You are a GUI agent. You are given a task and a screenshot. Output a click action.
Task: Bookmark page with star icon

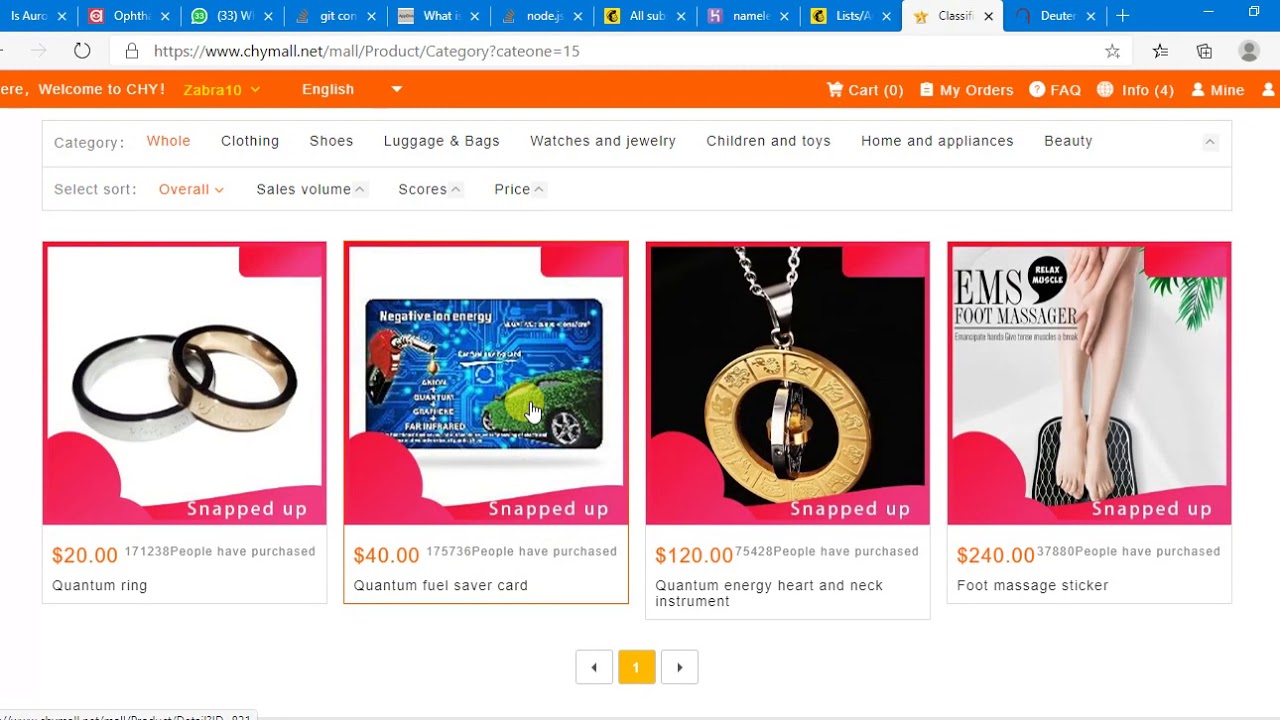point(1112,51)
